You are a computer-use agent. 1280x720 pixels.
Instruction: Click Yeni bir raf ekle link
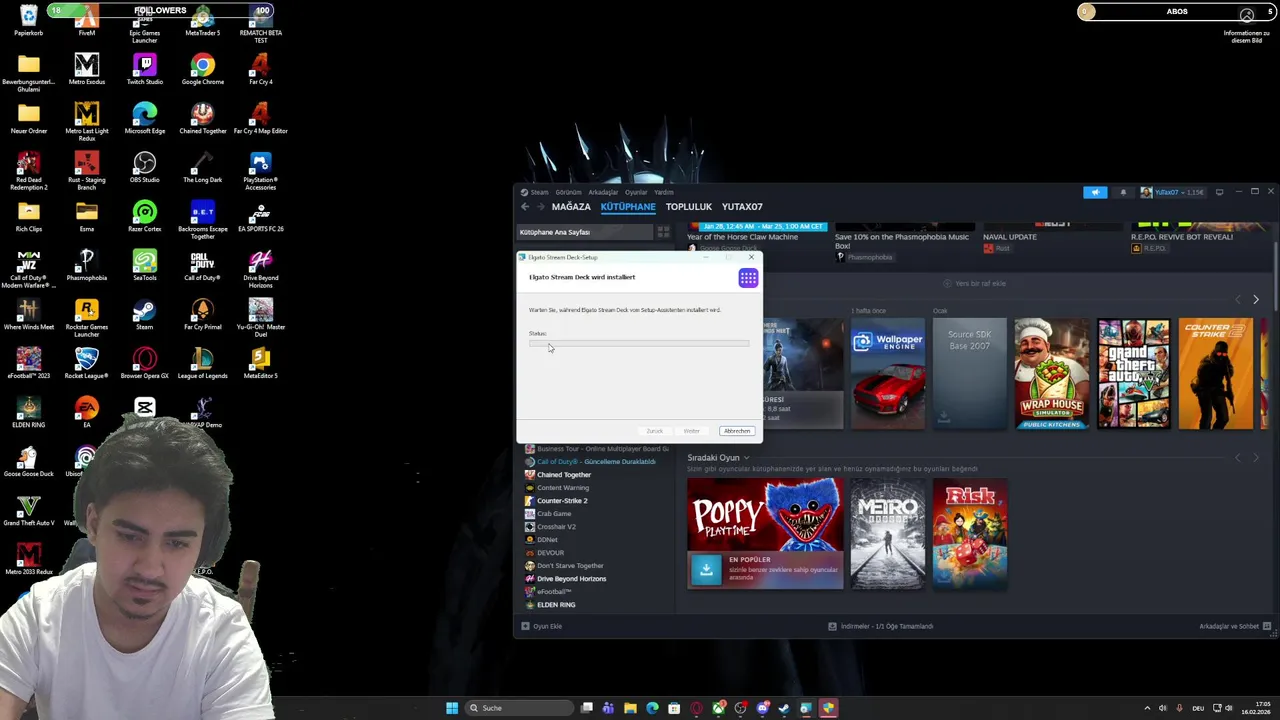click(x=975, y=283)
